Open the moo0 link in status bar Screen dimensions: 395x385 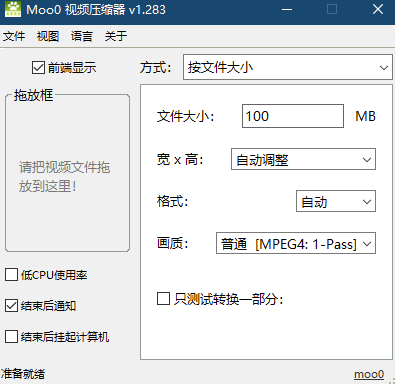pyautogui.click(x=369, y=374)
